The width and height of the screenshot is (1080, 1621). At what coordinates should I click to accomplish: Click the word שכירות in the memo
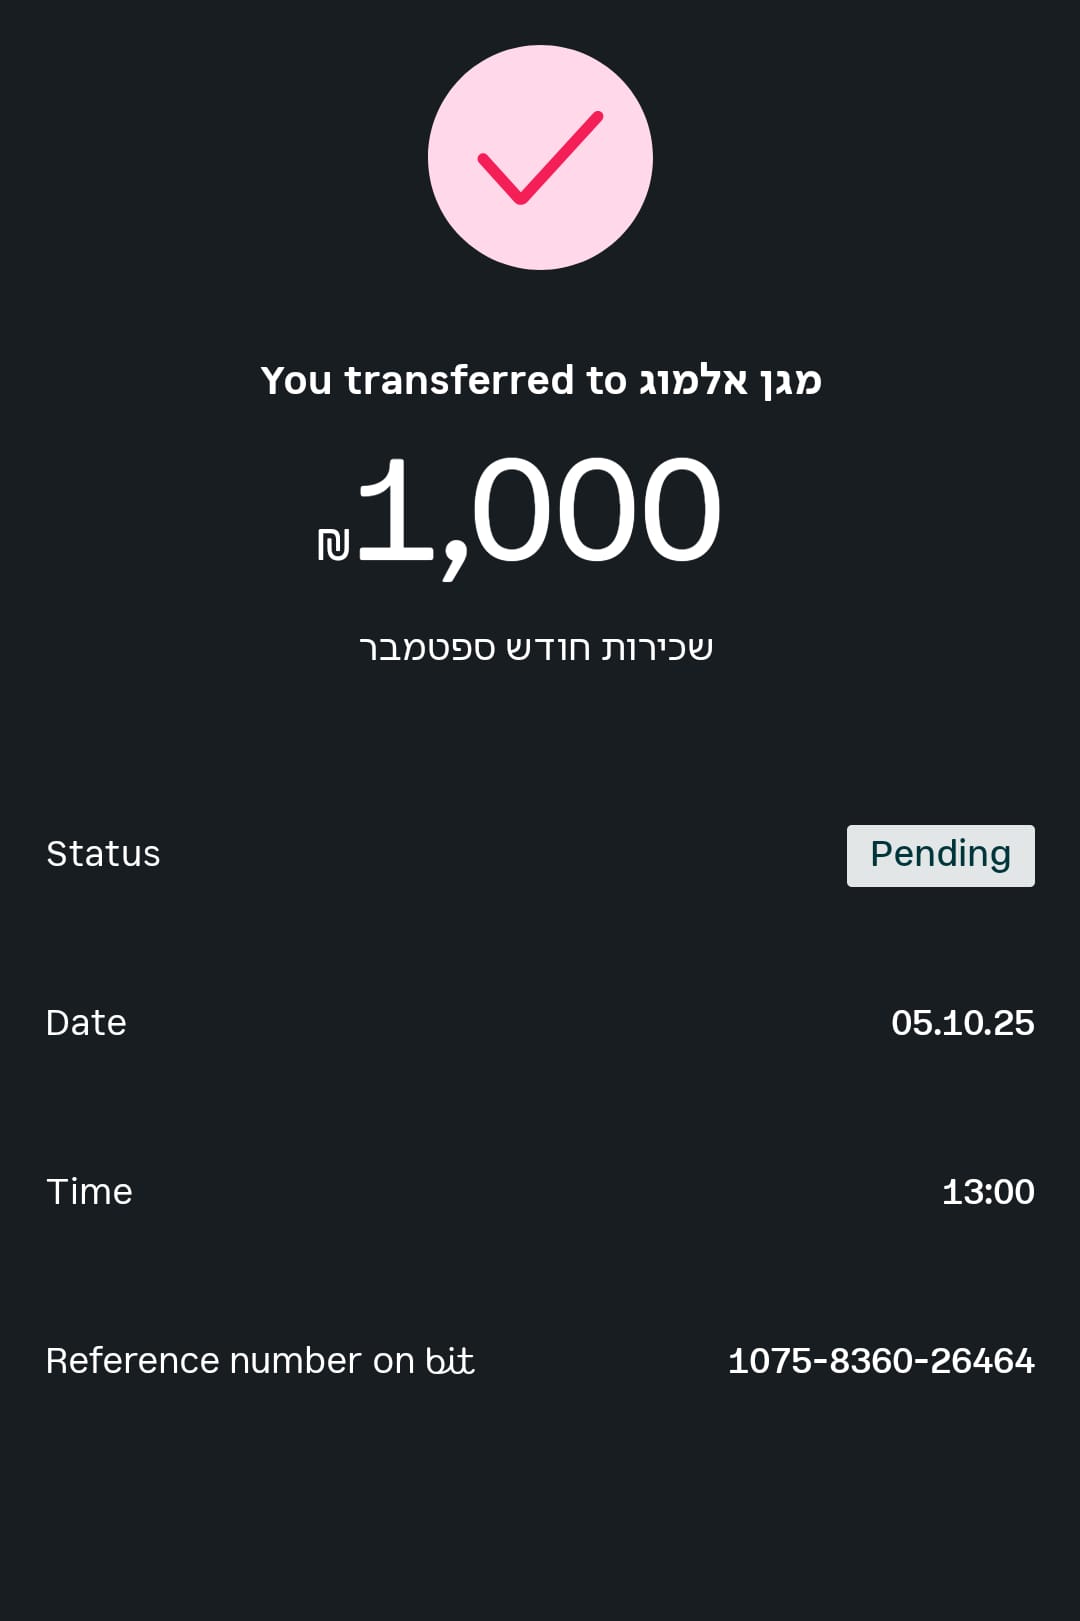click(657, 648)
